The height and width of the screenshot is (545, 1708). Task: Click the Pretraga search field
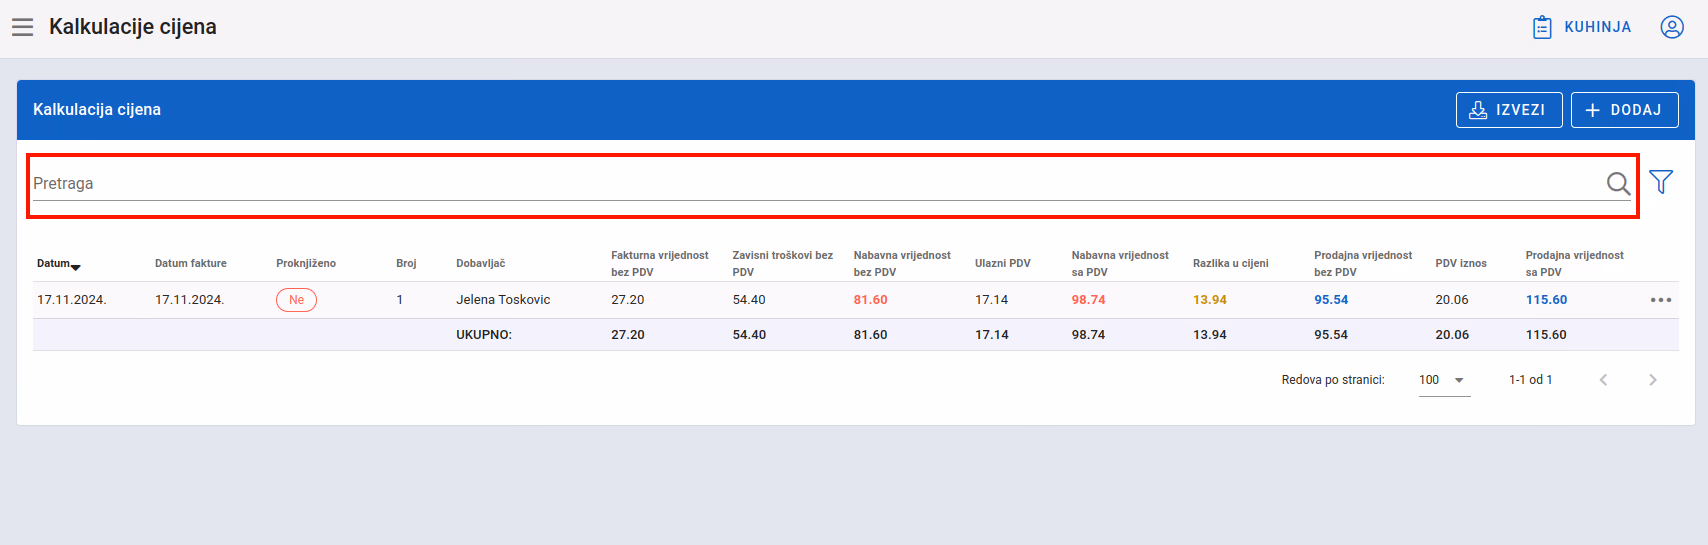817,183
